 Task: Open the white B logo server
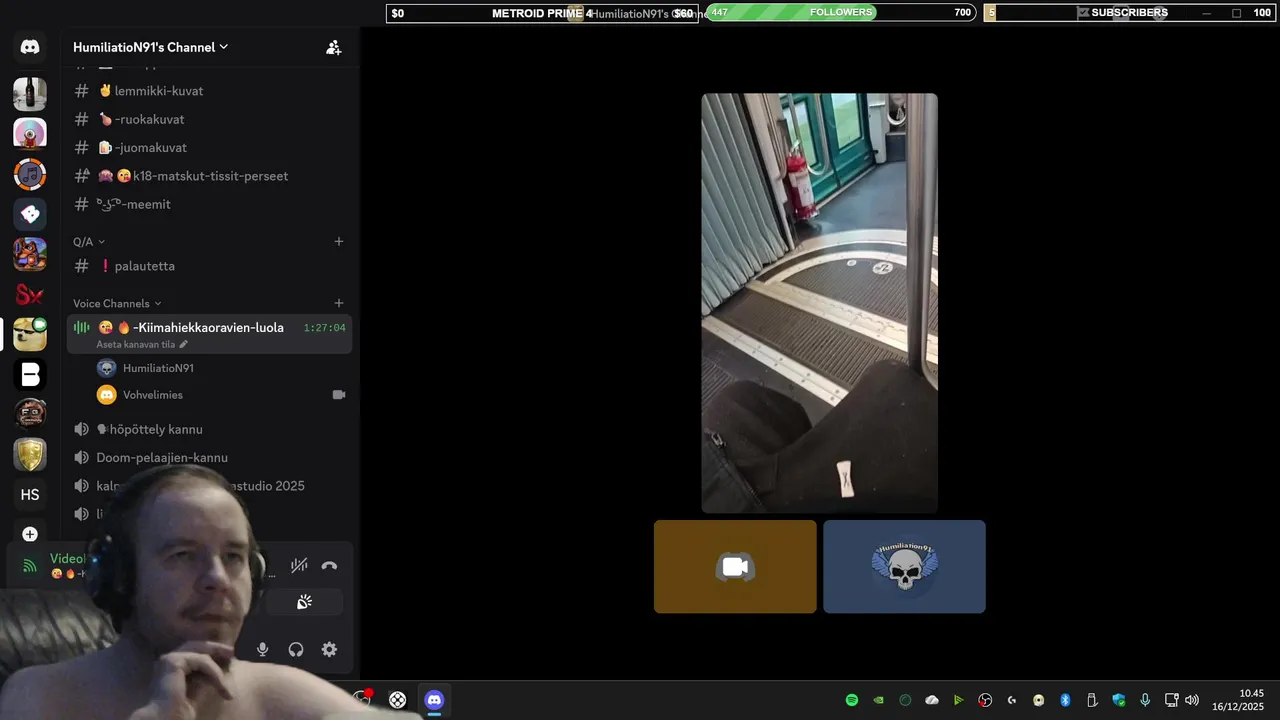tap(30, 374)
